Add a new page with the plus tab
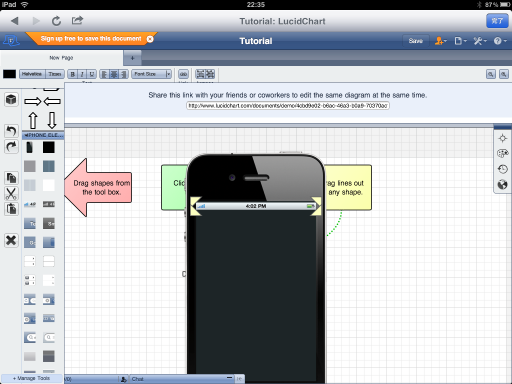 pyautogui.click(x=132, y=58)
